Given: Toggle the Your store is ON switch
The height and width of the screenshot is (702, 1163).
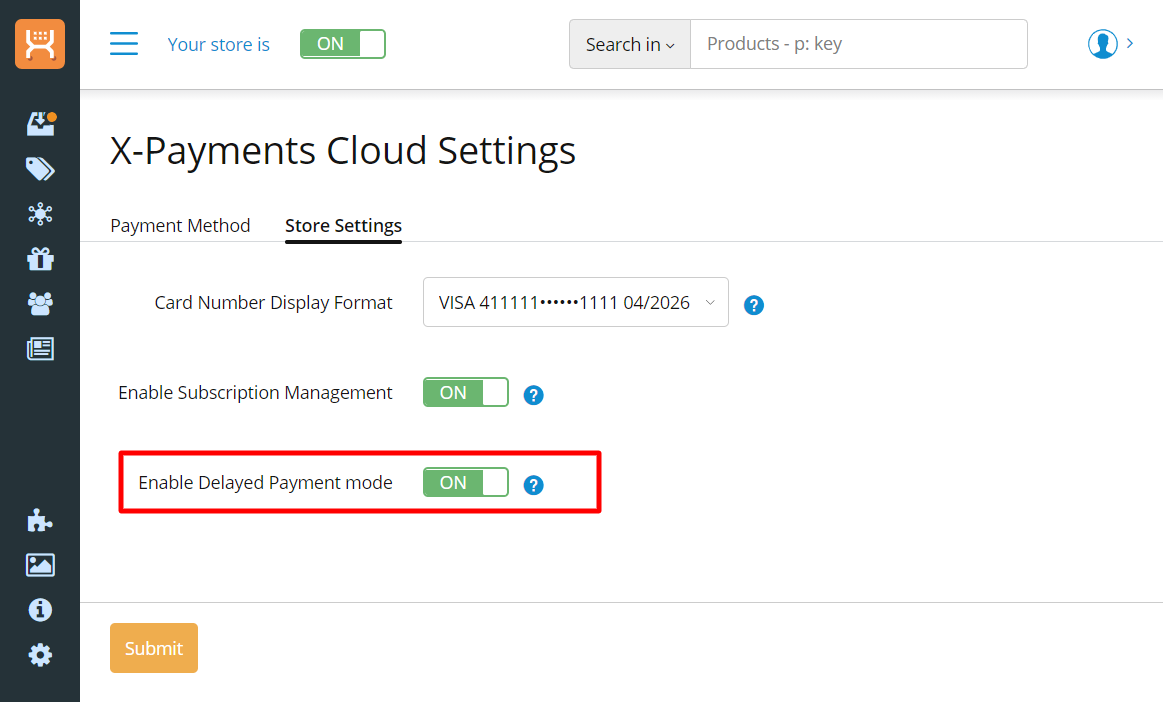Looking at the screenshot, I should click(343, 44).
